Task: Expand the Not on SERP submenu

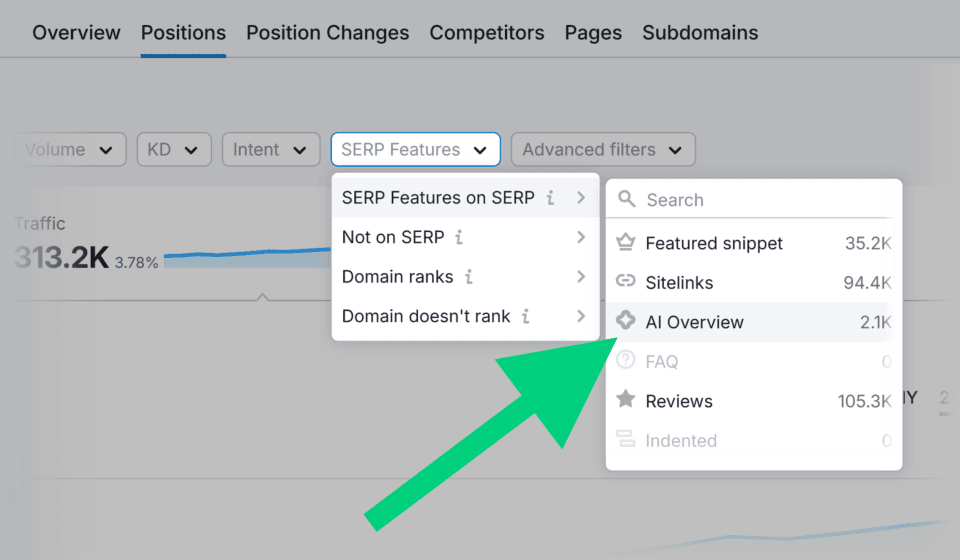Action: tap(465, 238)
